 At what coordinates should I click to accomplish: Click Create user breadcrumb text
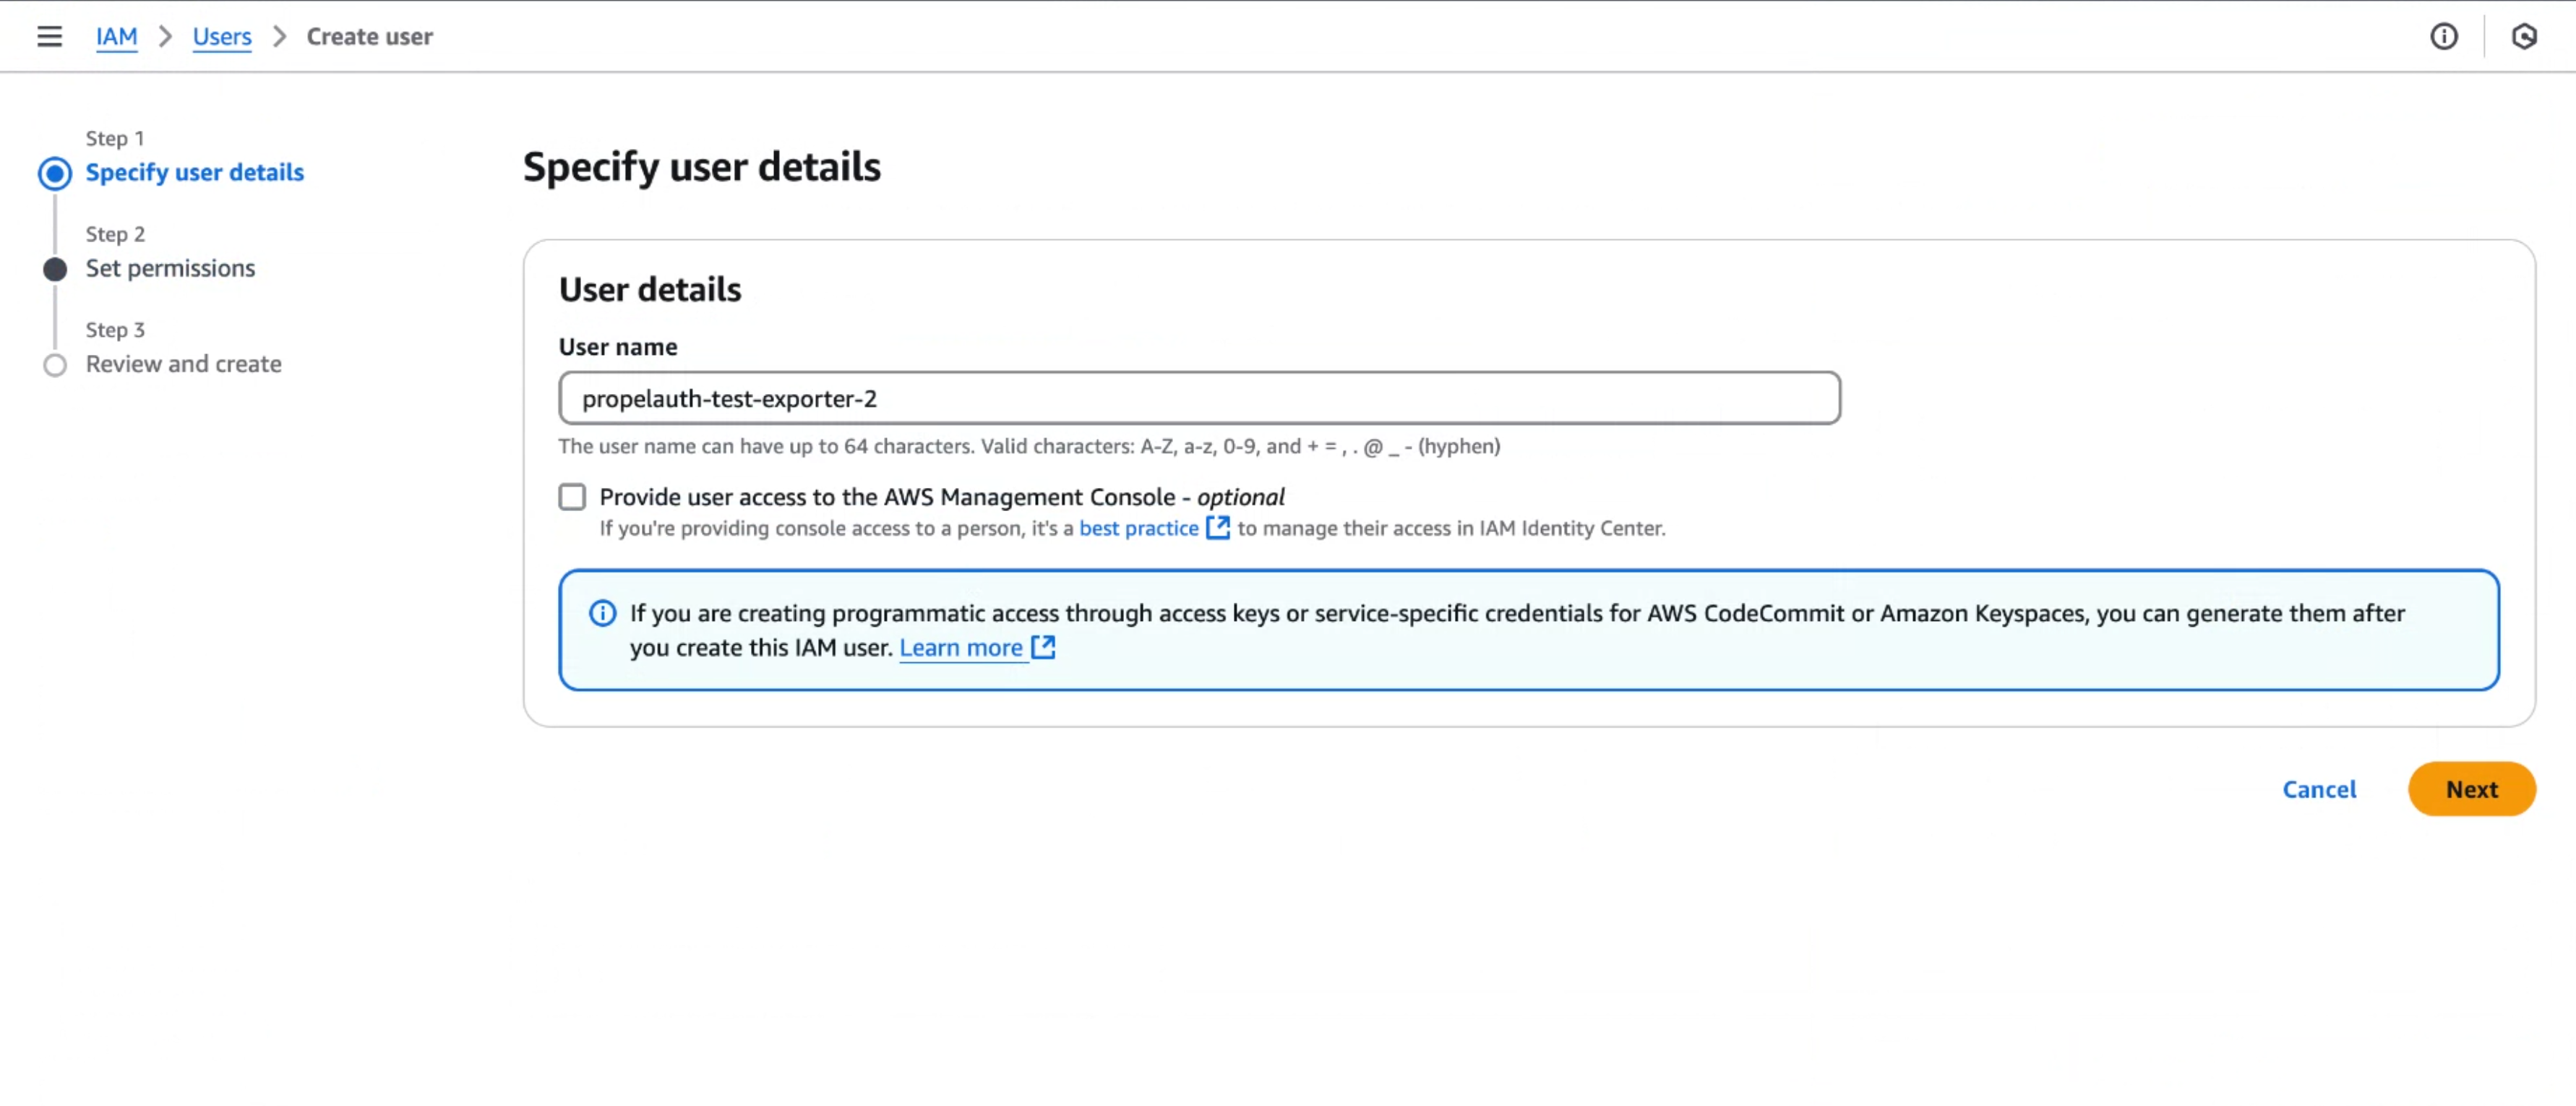(x=370, y=37)
